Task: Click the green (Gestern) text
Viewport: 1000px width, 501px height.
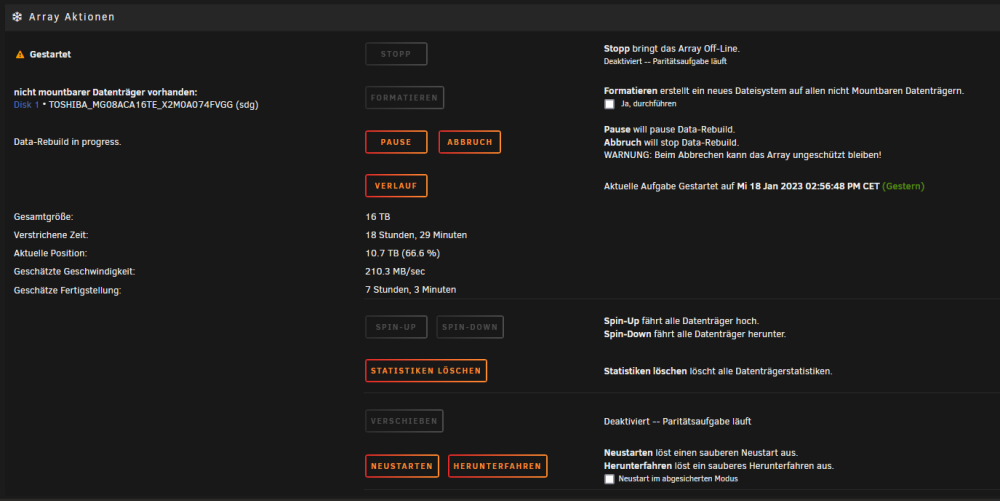Action: click(903, 186)
